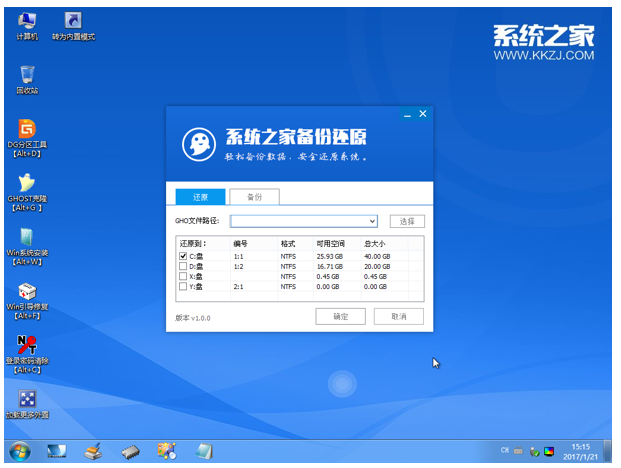Viewport: 621px width, 468px height.
Task: Check the Y:盘 checkbox
Action: click(x=183, y=286)
